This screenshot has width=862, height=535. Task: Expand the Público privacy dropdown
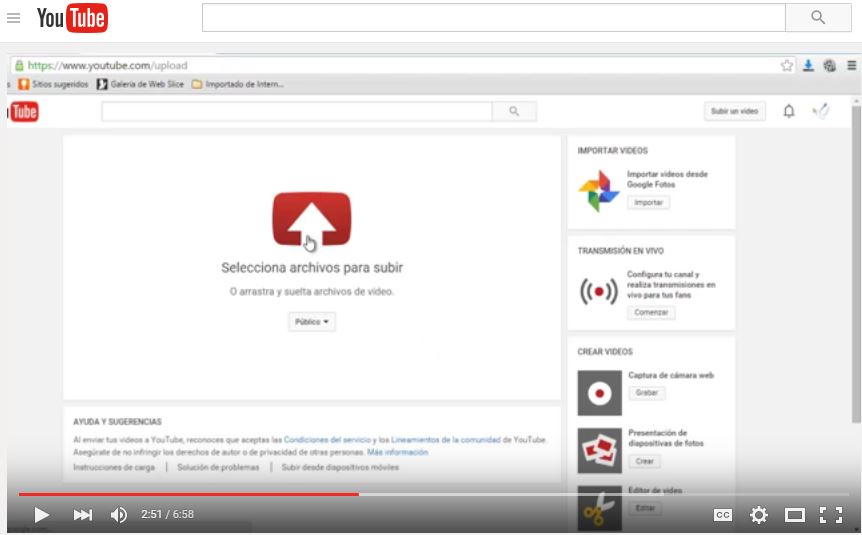(x=312, y=322)
